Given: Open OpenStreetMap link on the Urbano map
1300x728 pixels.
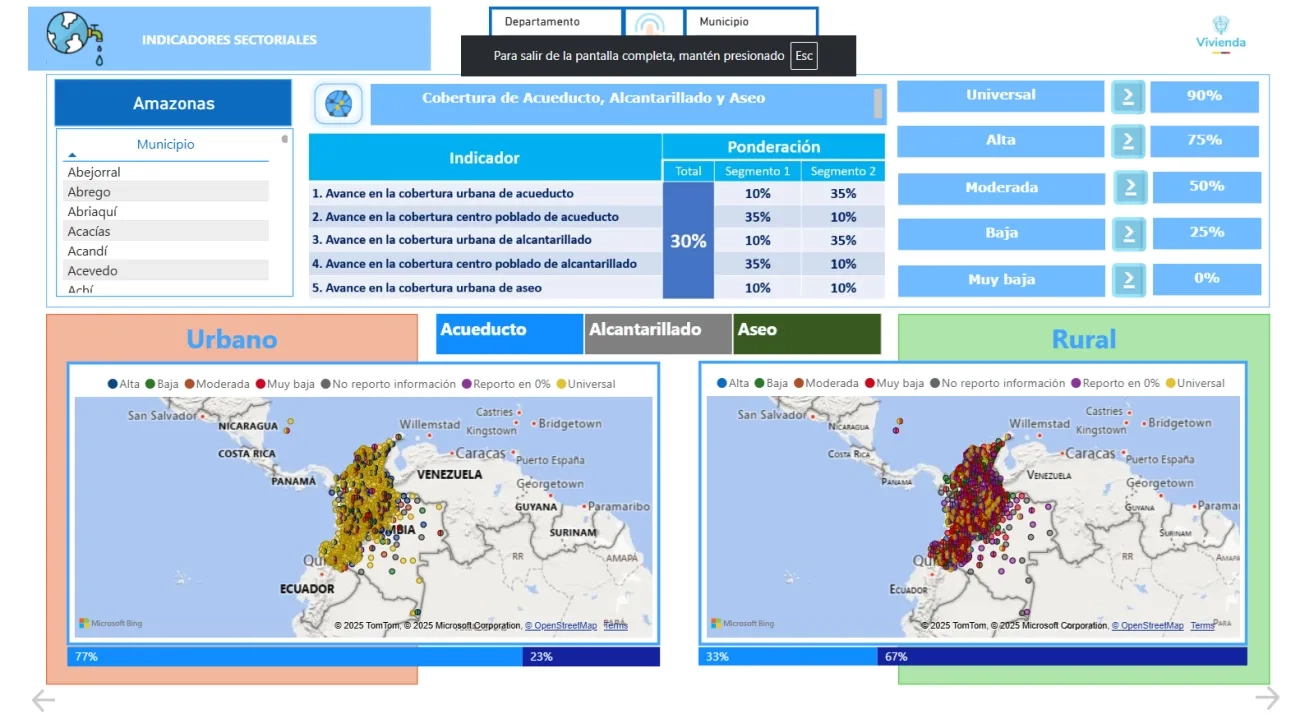Looking at the screenshot, I should [561, 626].
